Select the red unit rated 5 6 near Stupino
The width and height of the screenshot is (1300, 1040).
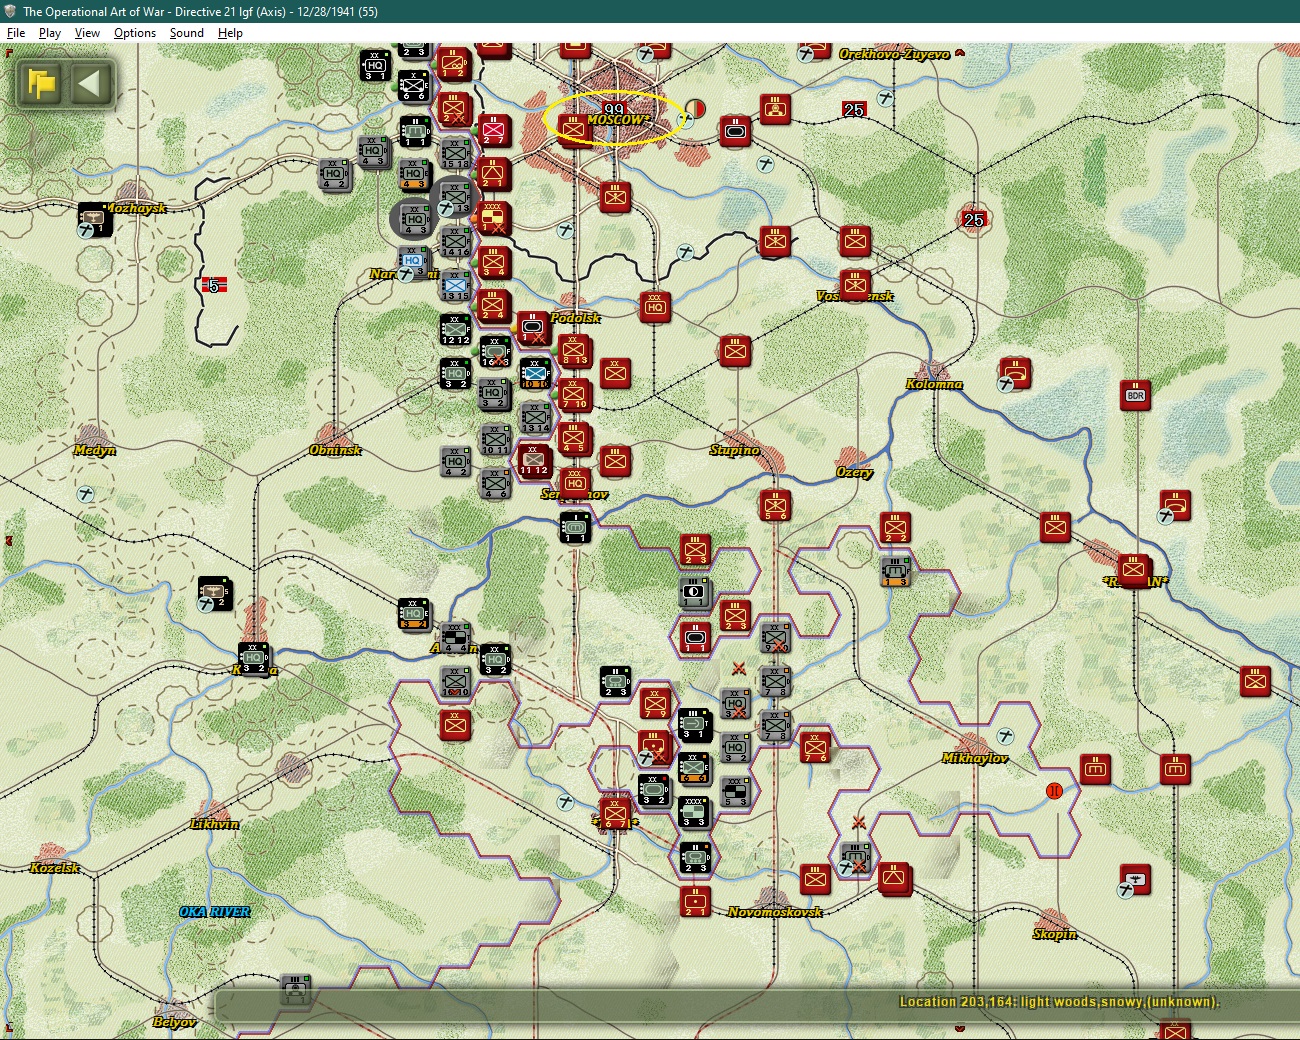point(775,505)
